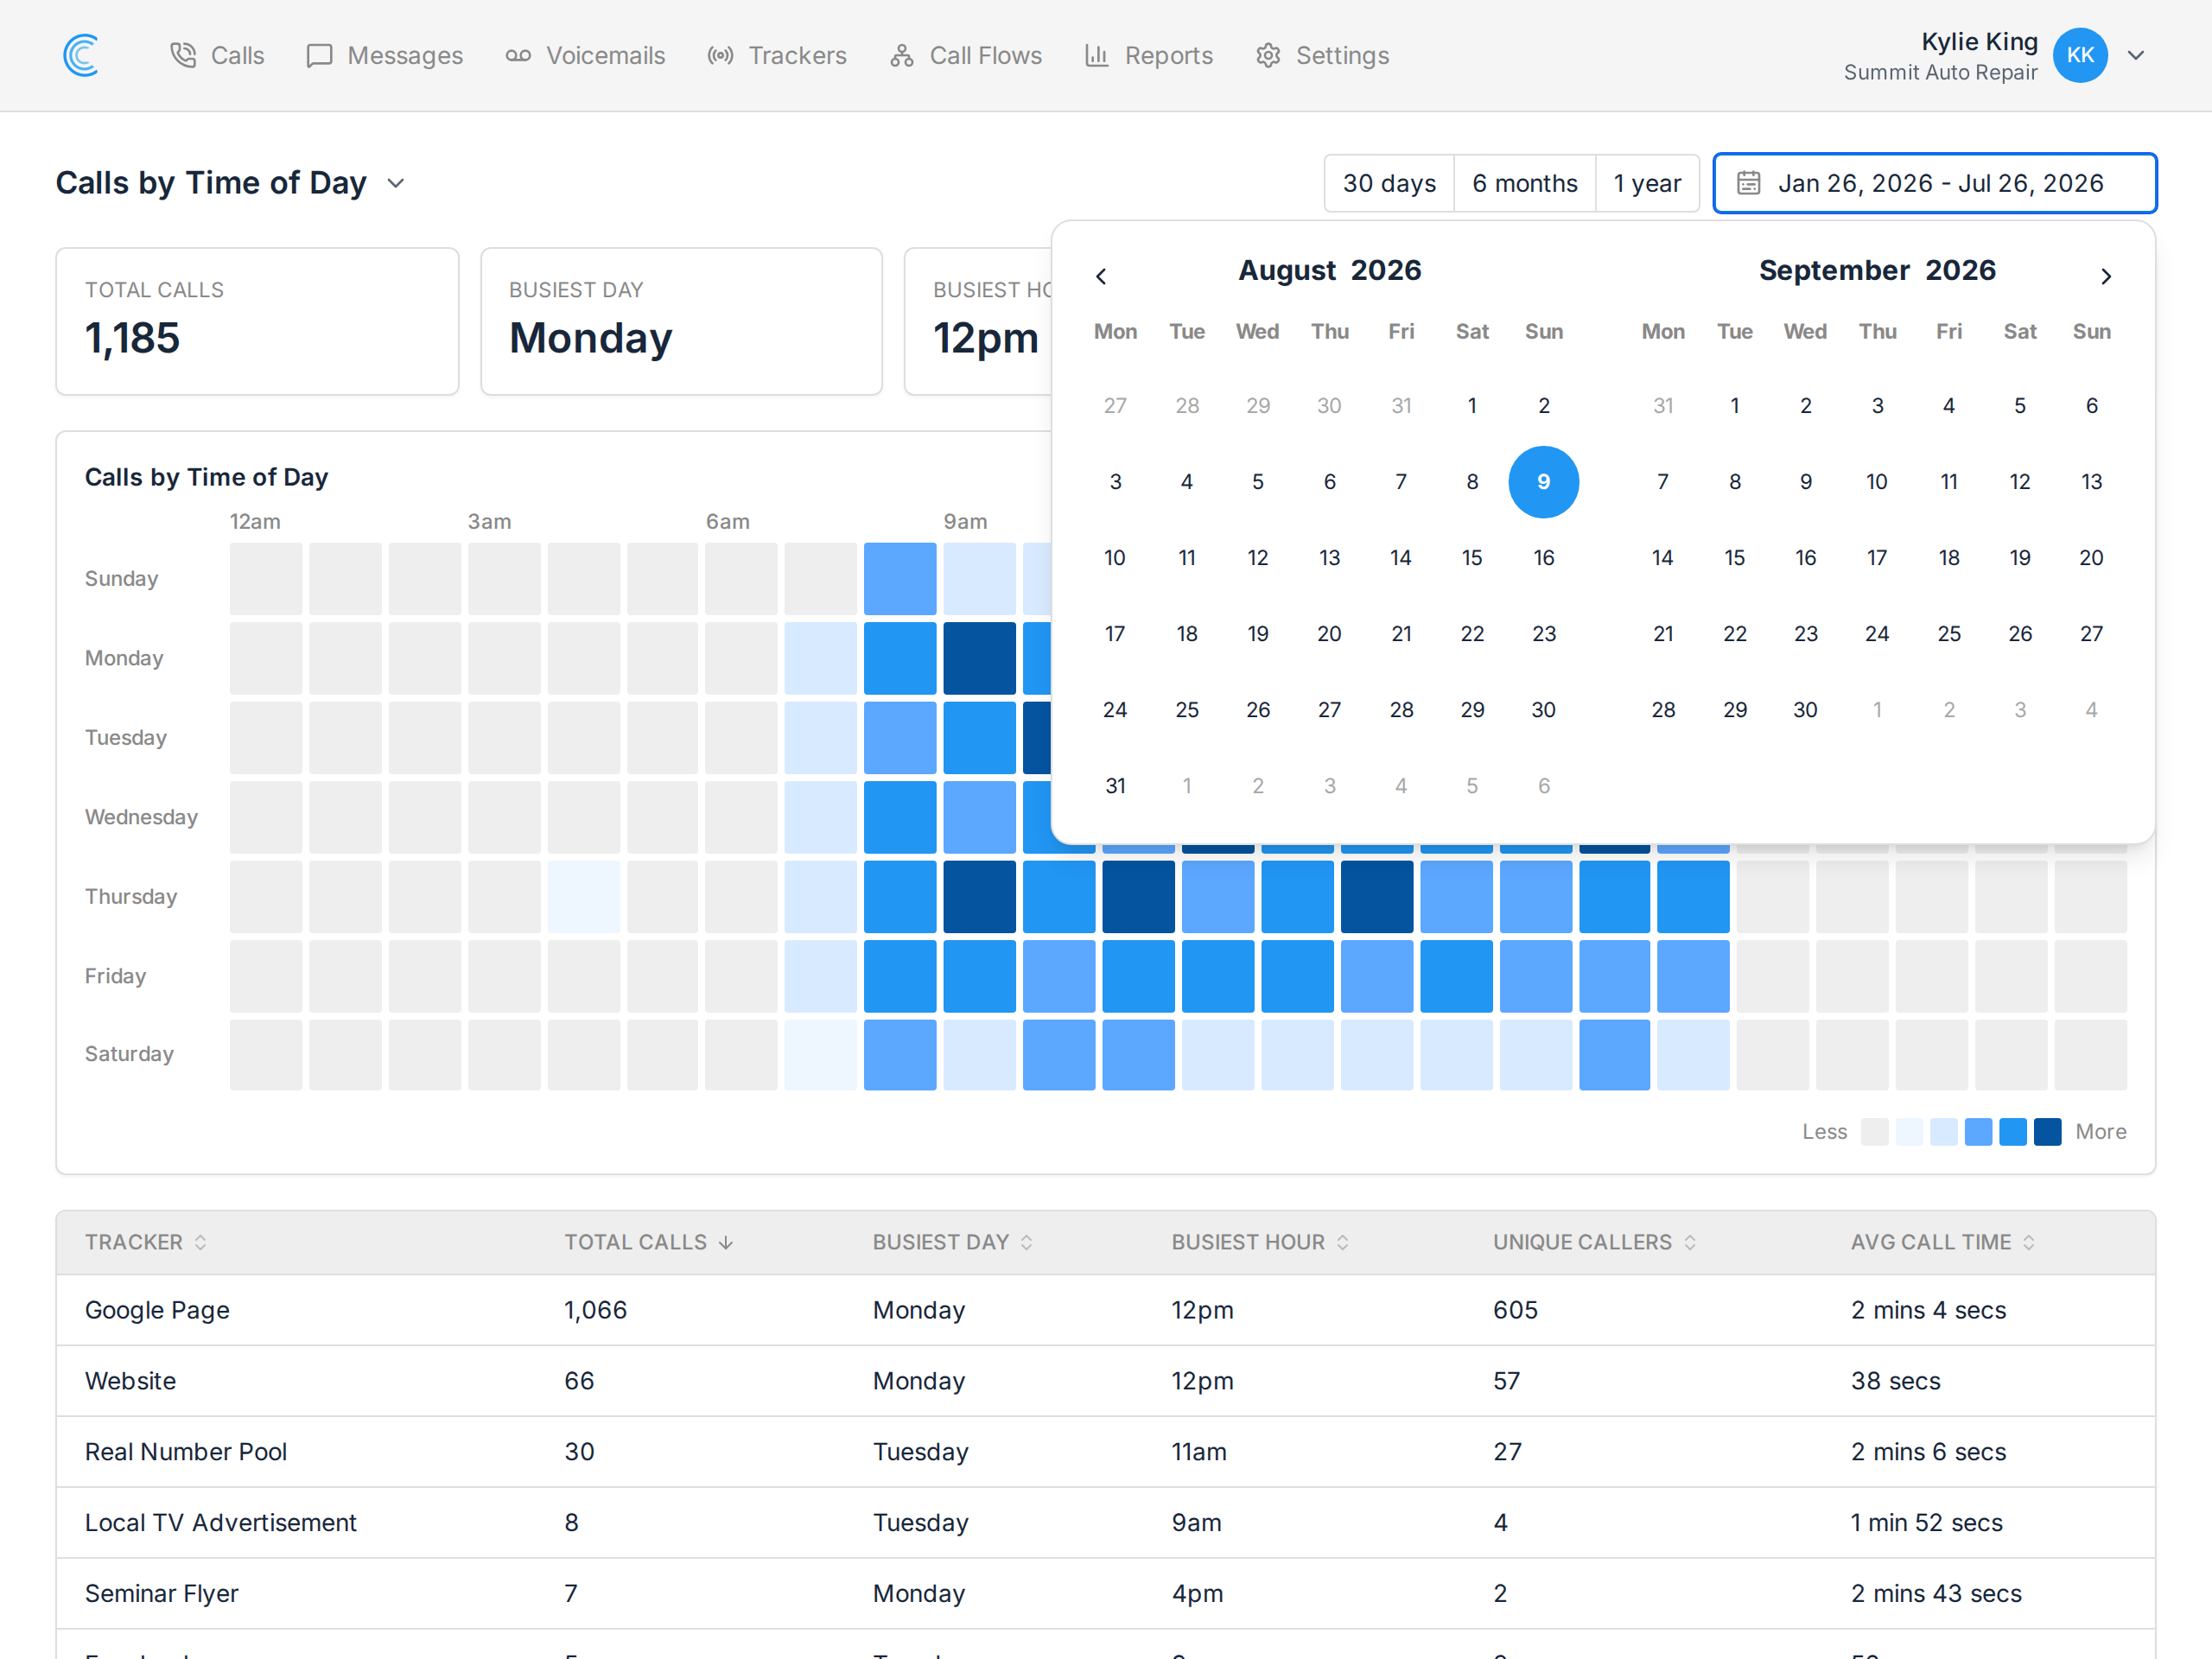
Task: Expand Calls by Time of Day dropdown
Action: point(396,183)
